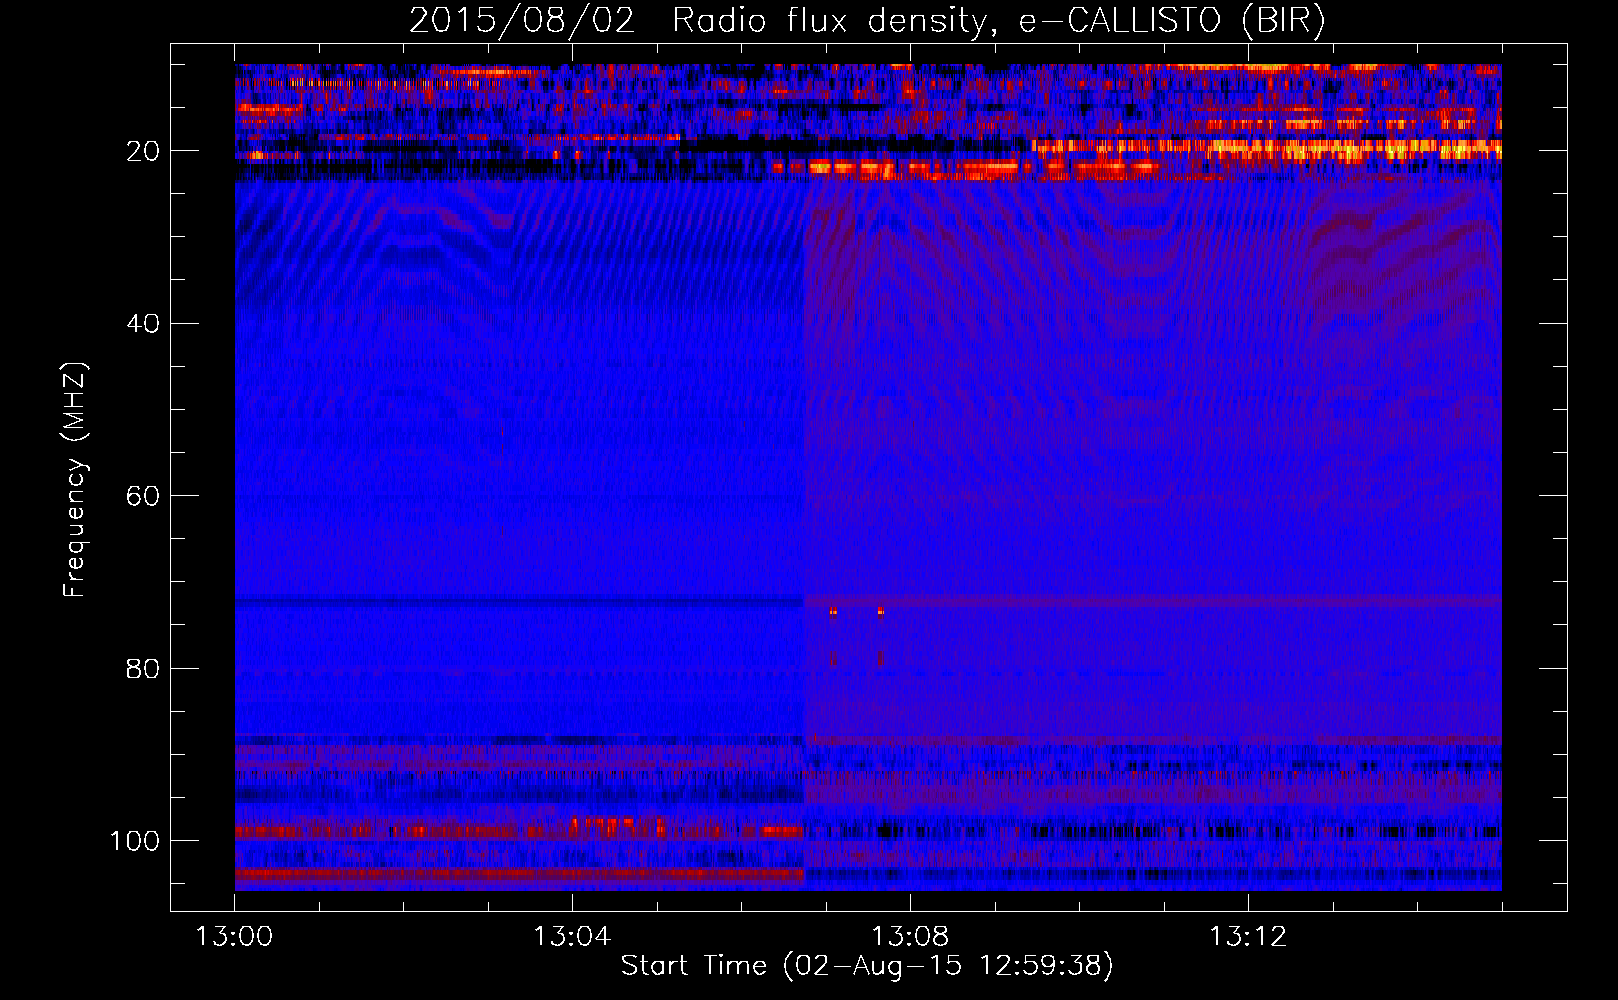The image size is (1618, 1000).
Task: Click the 60 frequency tick label
Action: 143,496
